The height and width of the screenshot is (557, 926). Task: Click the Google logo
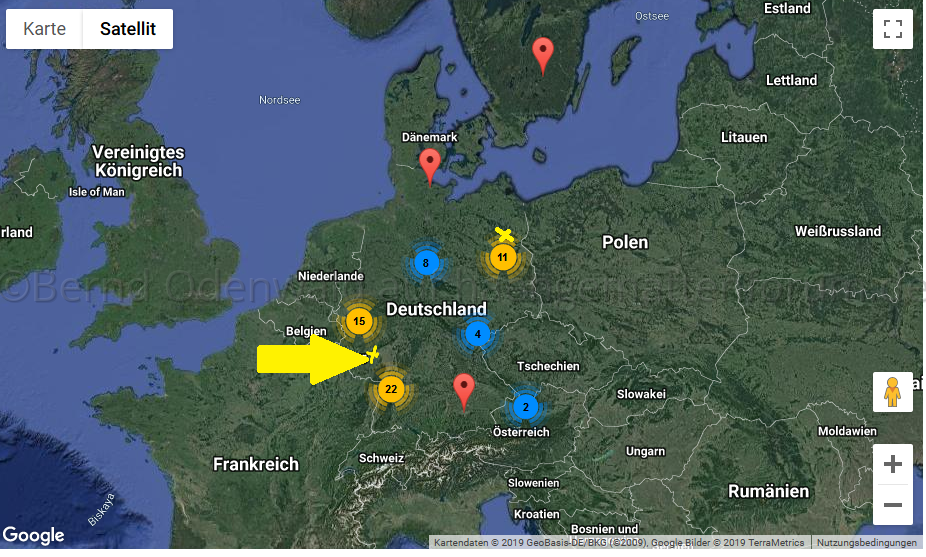34,535
